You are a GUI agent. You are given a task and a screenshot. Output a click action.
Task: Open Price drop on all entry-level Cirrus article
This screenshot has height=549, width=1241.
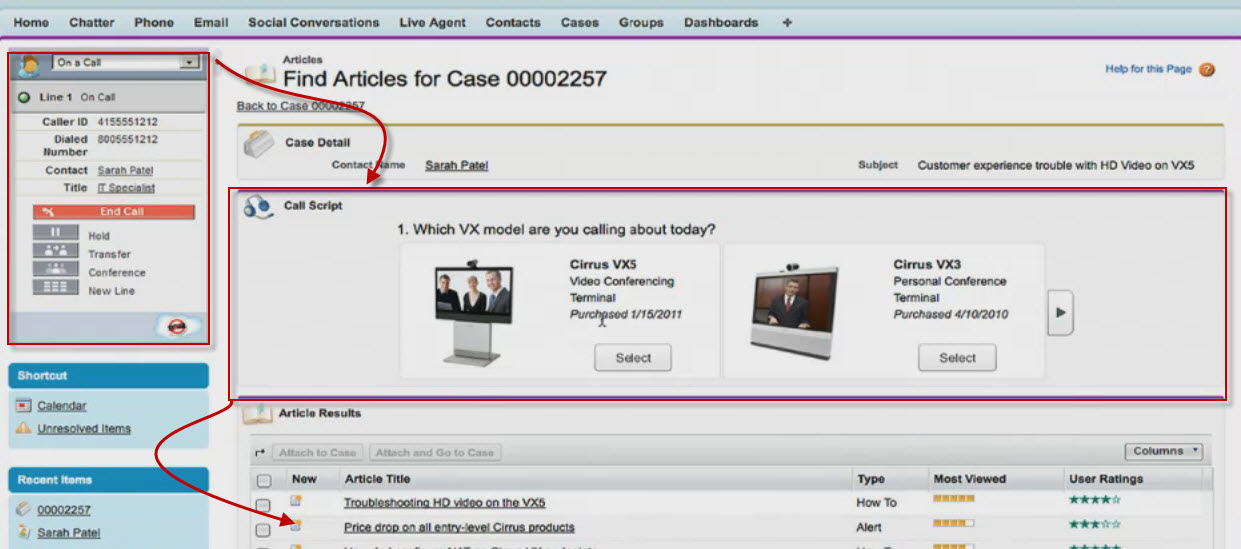[x=459, y=527]
